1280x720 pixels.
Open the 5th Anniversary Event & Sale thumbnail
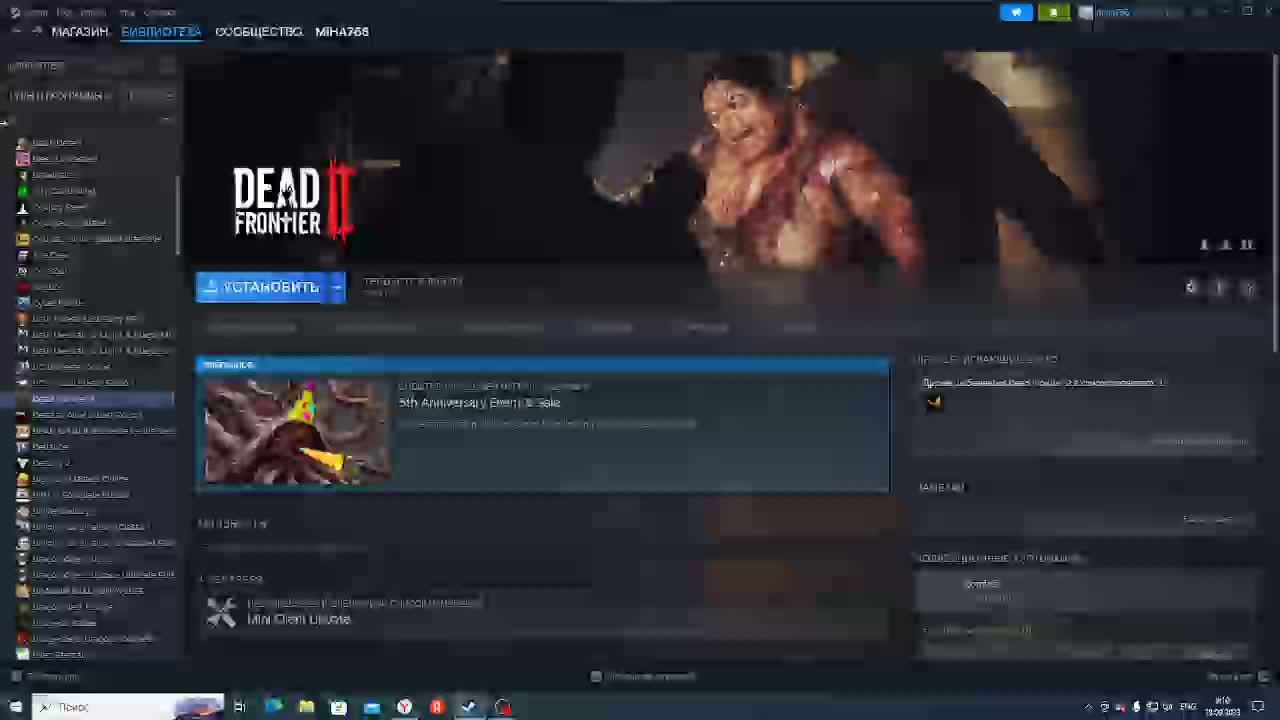297,432
